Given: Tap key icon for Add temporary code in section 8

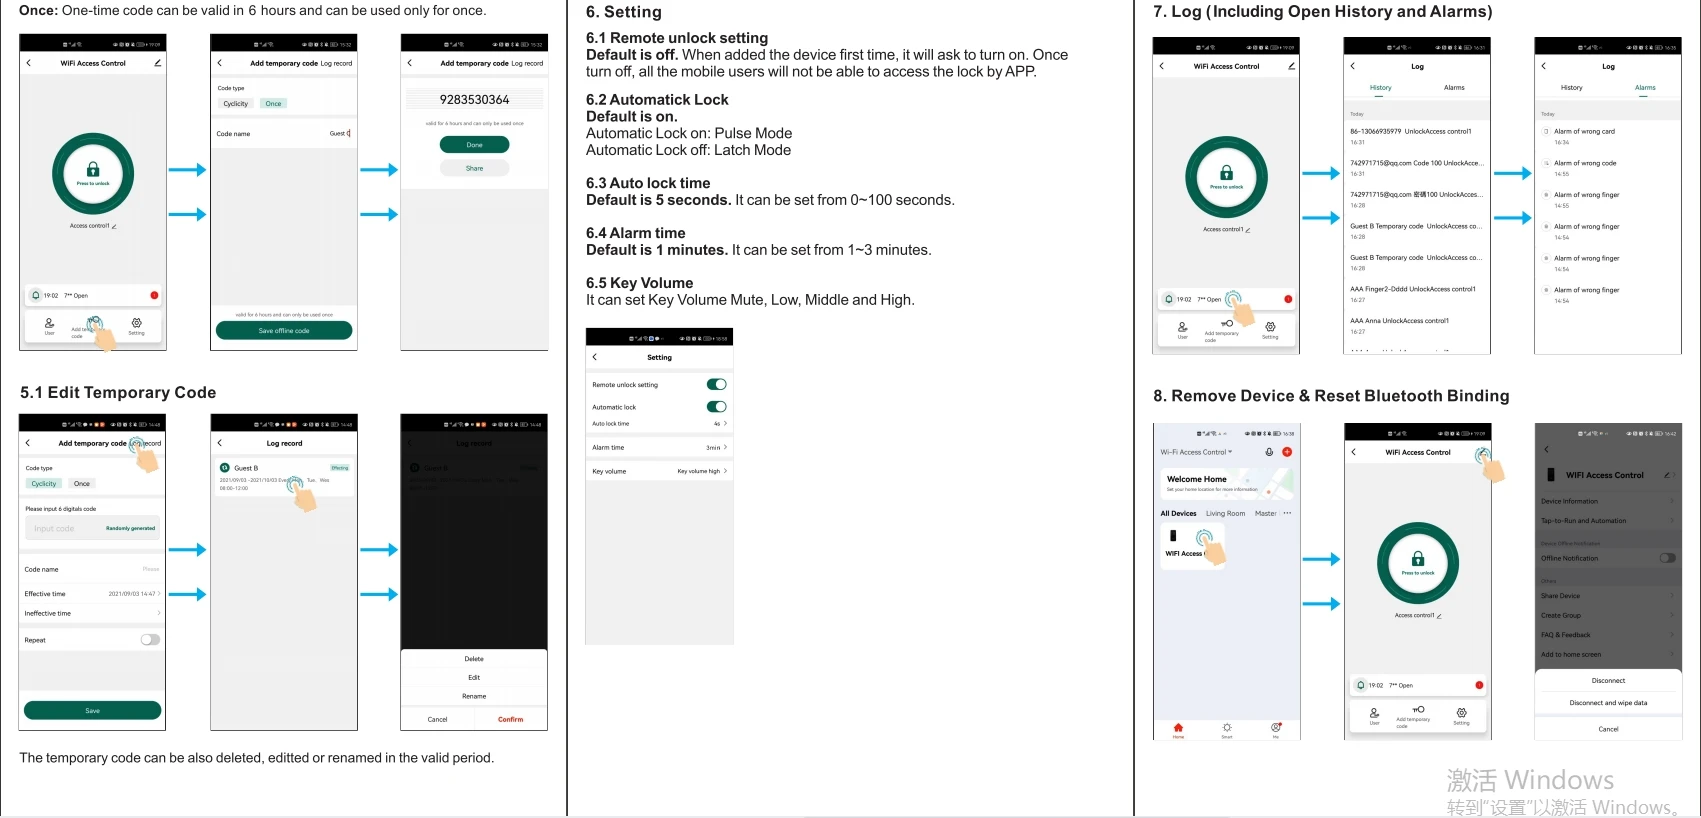Looking at the screenshot, I should 1418,710.
